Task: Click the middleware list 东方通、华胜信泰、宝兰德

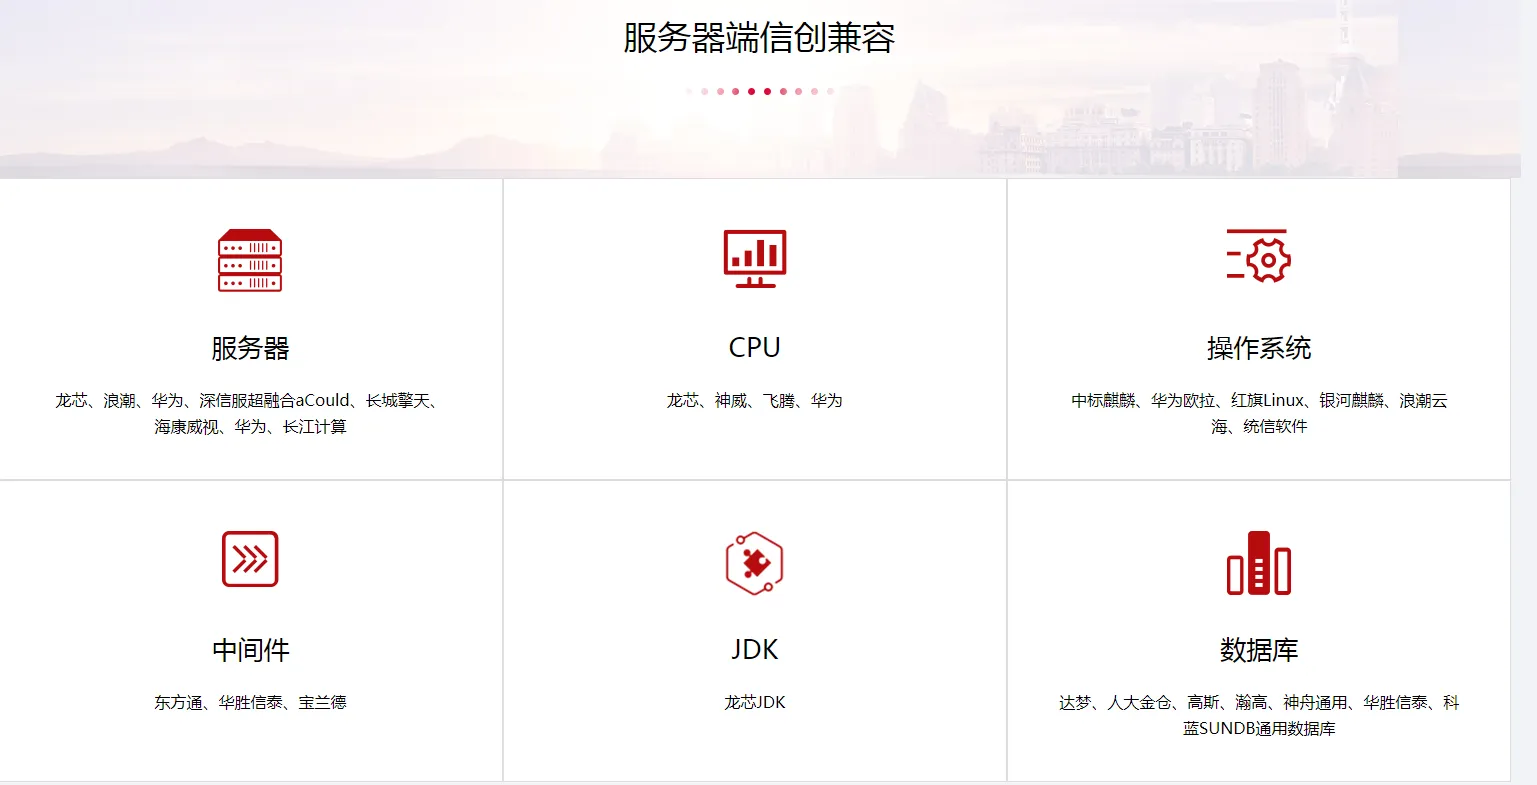Action: pos(250,702)
